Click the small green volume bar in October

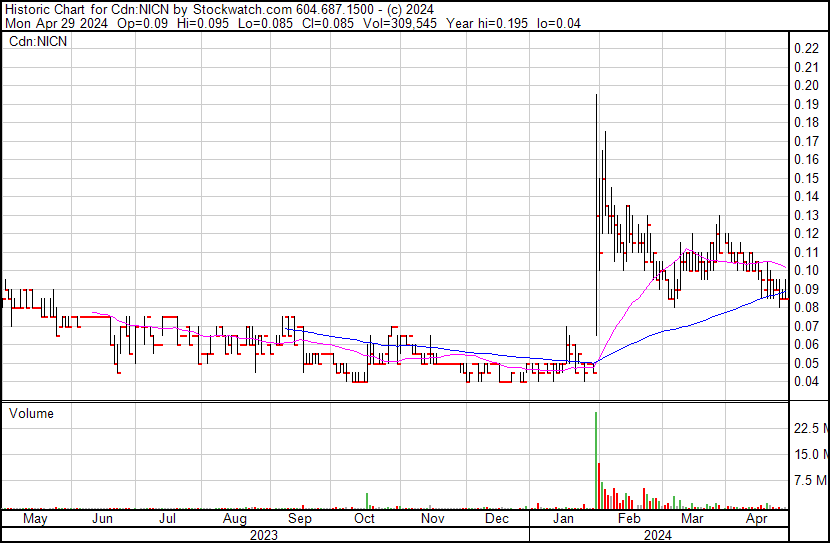click(x=367, y=501)
